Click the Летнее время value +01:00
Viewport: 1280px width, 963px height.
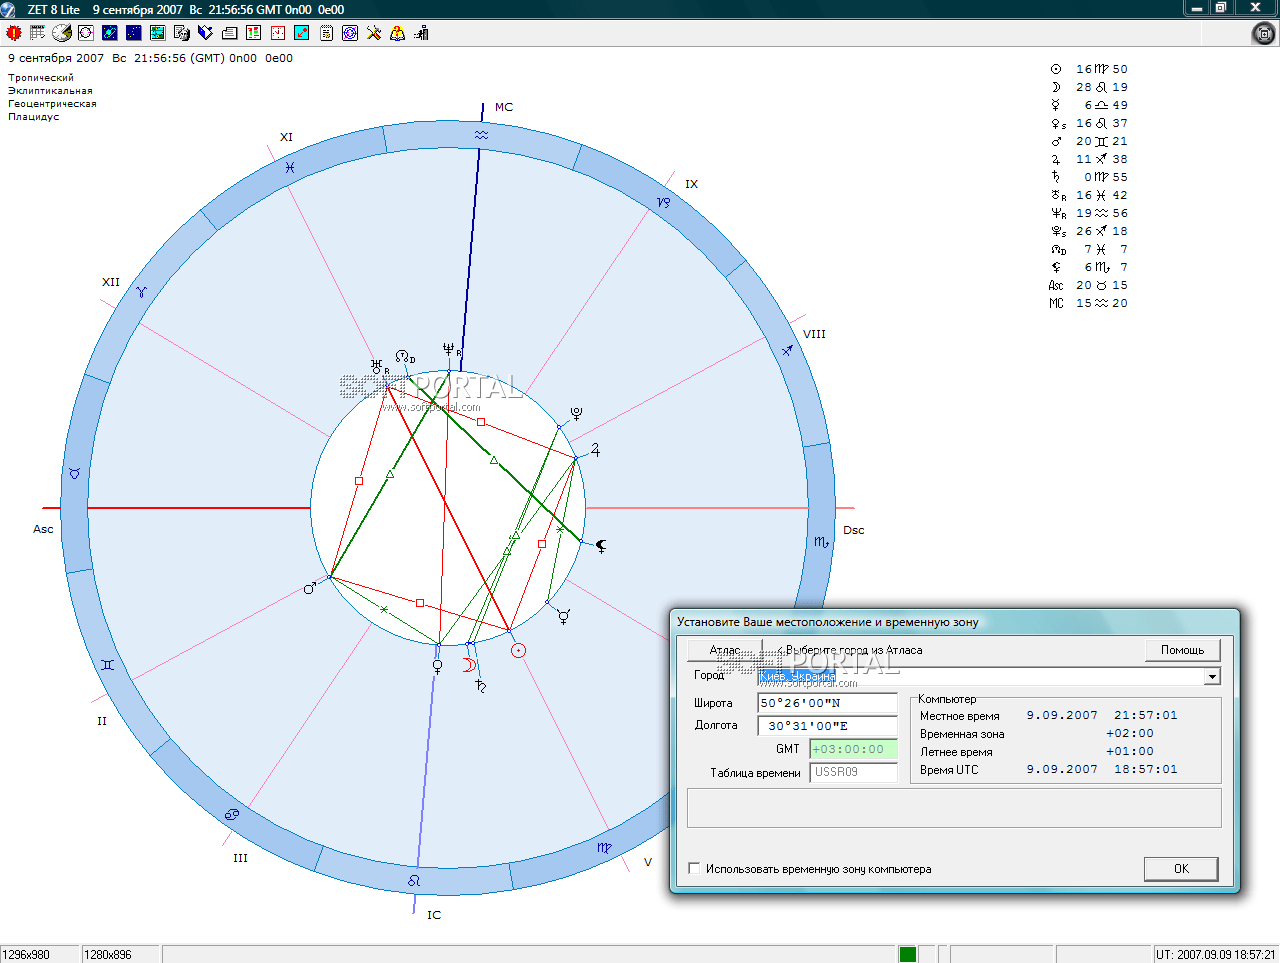click(x=1130, y=751)
